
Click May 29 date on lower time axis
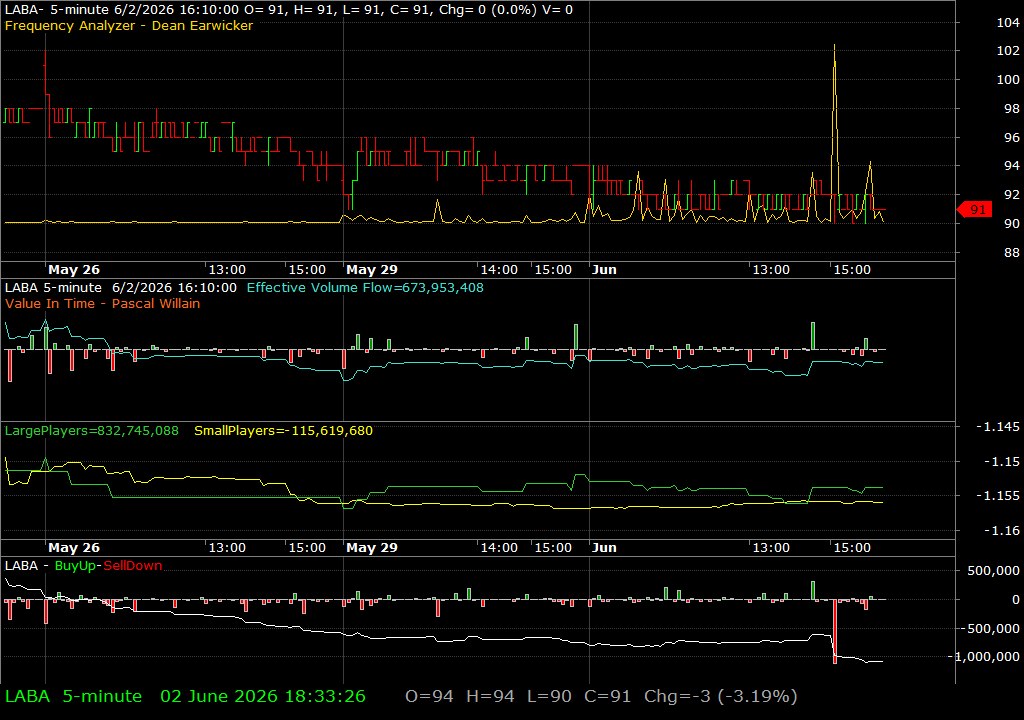pos(372,548)
